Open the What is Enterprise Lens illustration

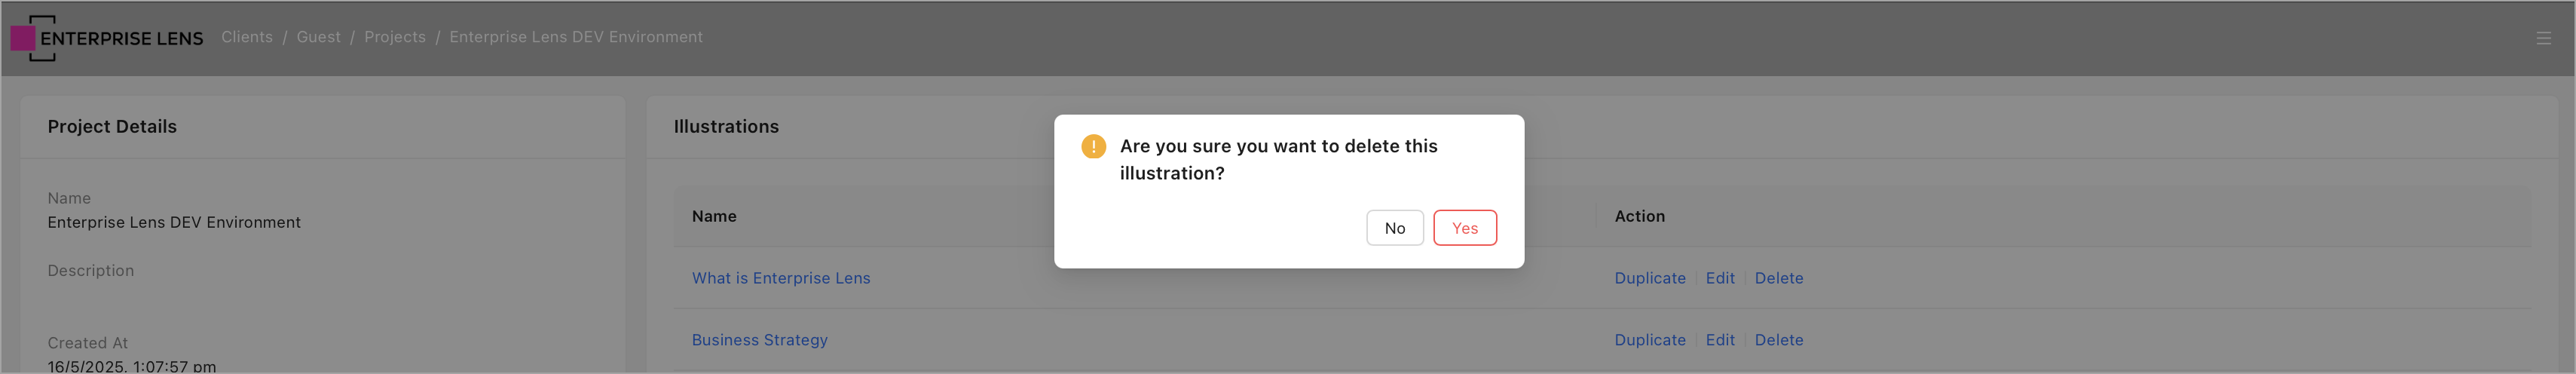tap(781, 278)
